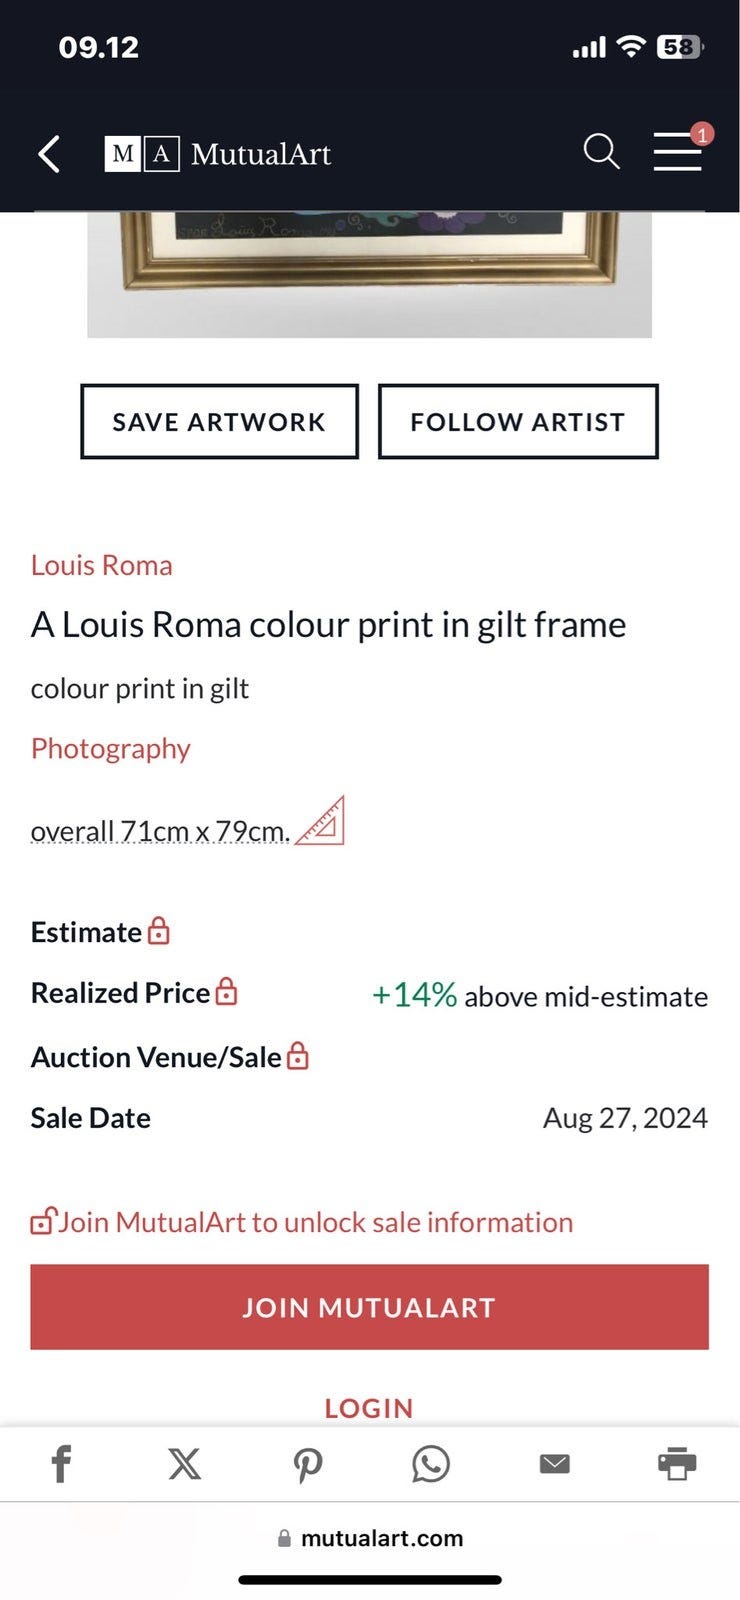This screenshot has height=1600, width=740.
Task: Open the Louis Roma artist link
Action: click(x=101, y=565)
